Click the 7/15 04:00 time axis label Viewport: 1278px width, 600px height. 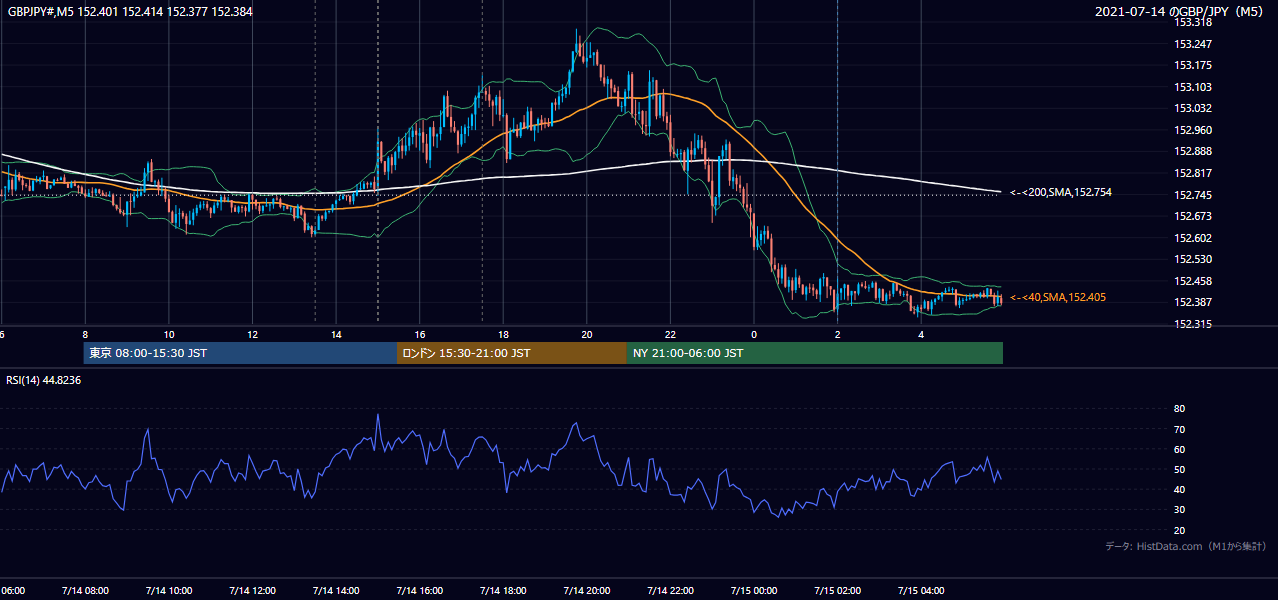pyautogui.click(x=921, y=590)
